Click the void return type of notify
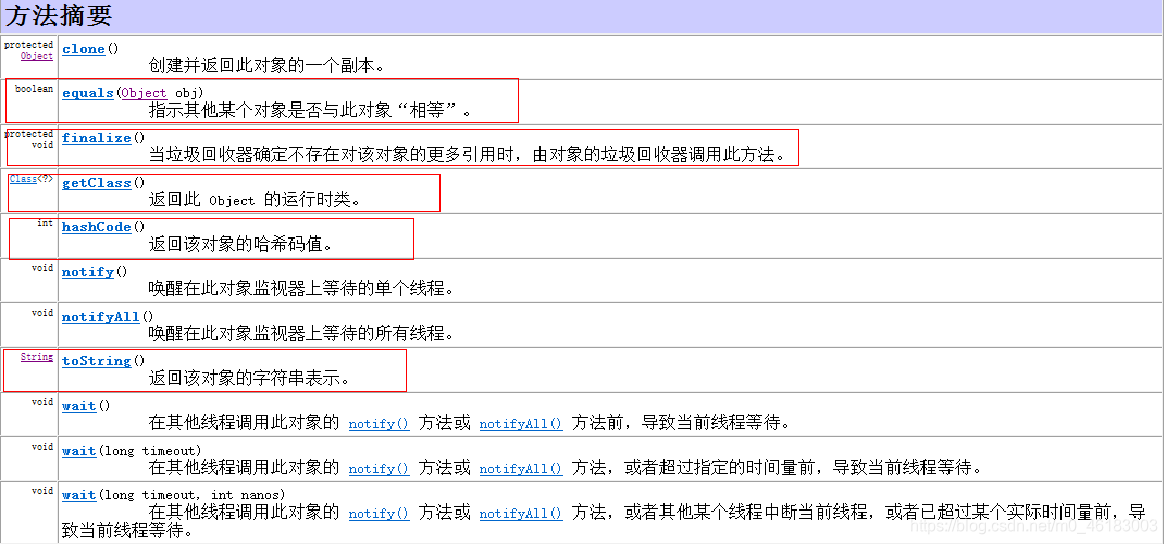This screenshot has width=1167, height=544. click(x=42, y=268)
